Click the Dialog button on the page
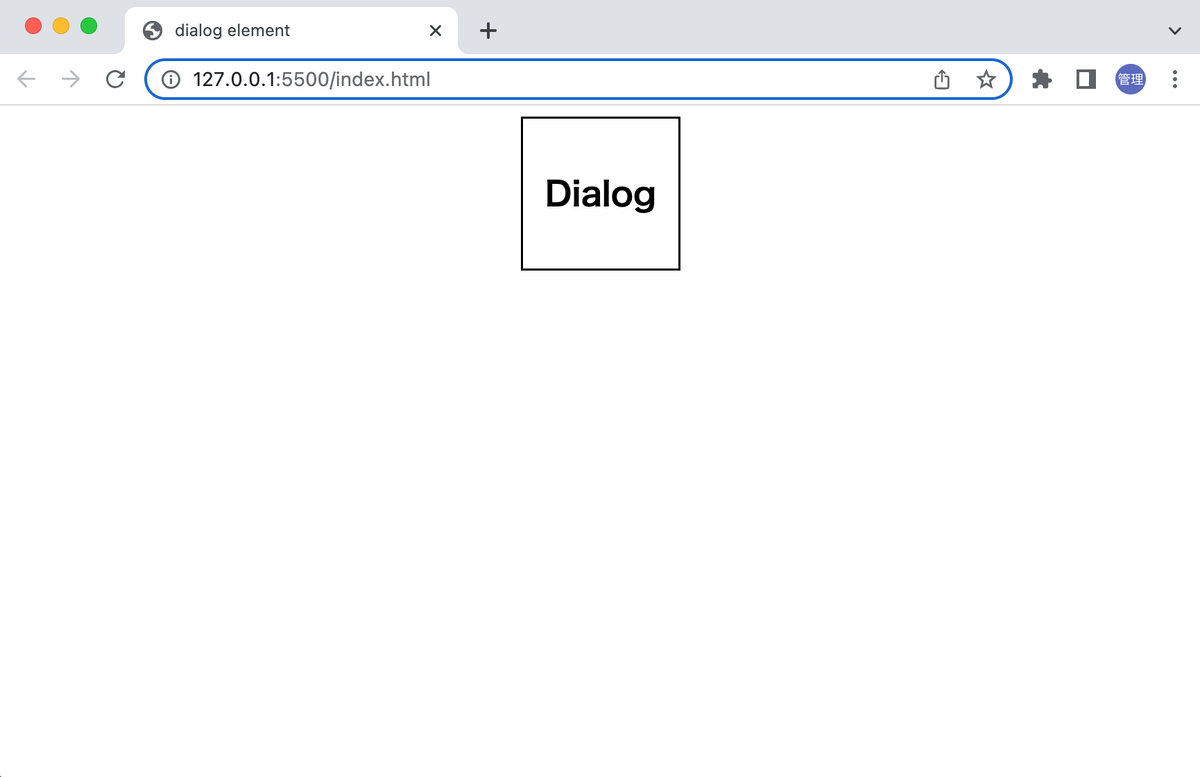Image resolution: width=1200 pixels, height=777 pixels. [600, 193]
